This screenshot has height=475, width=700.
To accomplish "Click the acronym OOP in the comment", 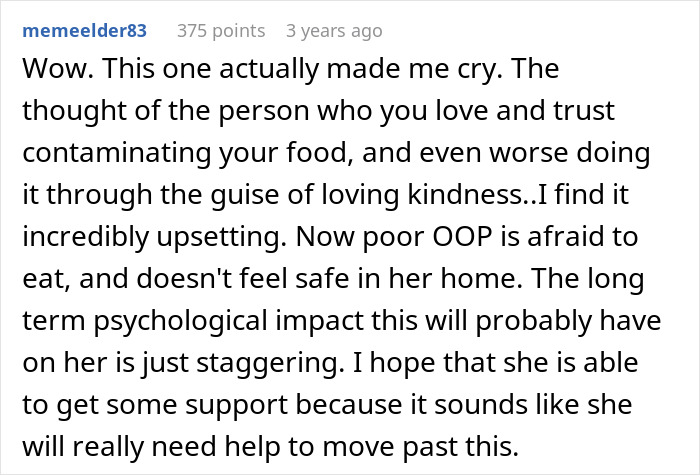I will 462,237.
